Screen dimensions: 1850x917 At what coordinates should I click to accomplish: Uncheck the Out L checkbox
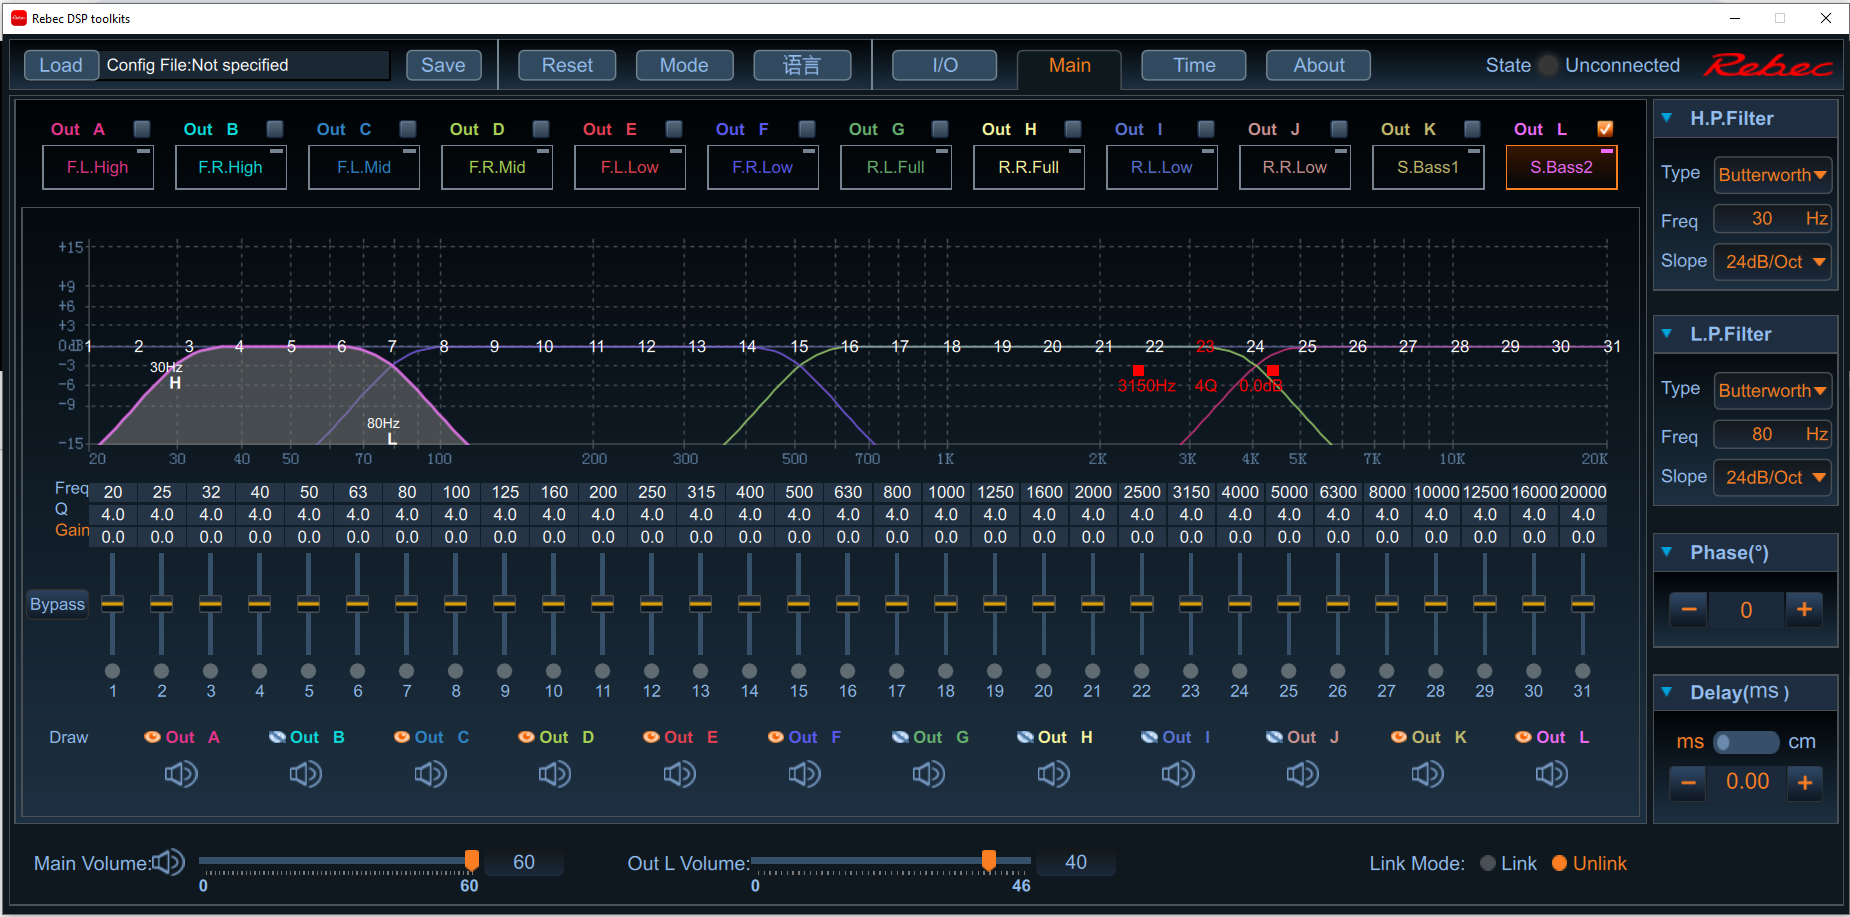(1605, 129)
